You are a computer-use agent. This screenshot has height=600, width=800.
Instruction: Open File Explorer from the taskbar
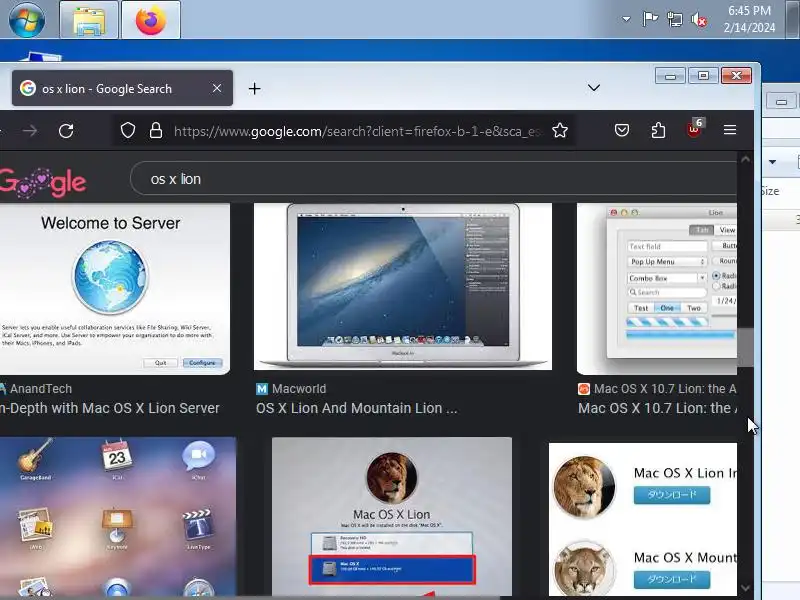click(89, 20)
